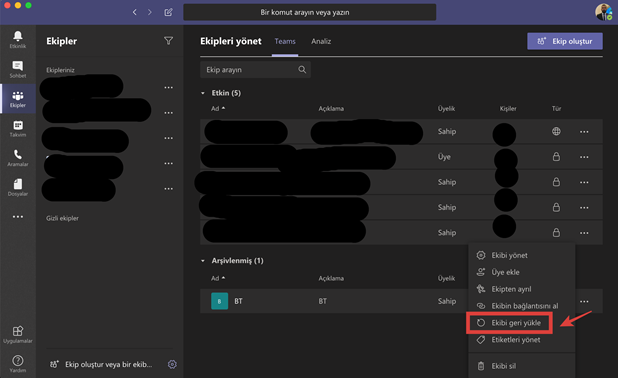Click the globe public type icon

click(x=556, y=131)
